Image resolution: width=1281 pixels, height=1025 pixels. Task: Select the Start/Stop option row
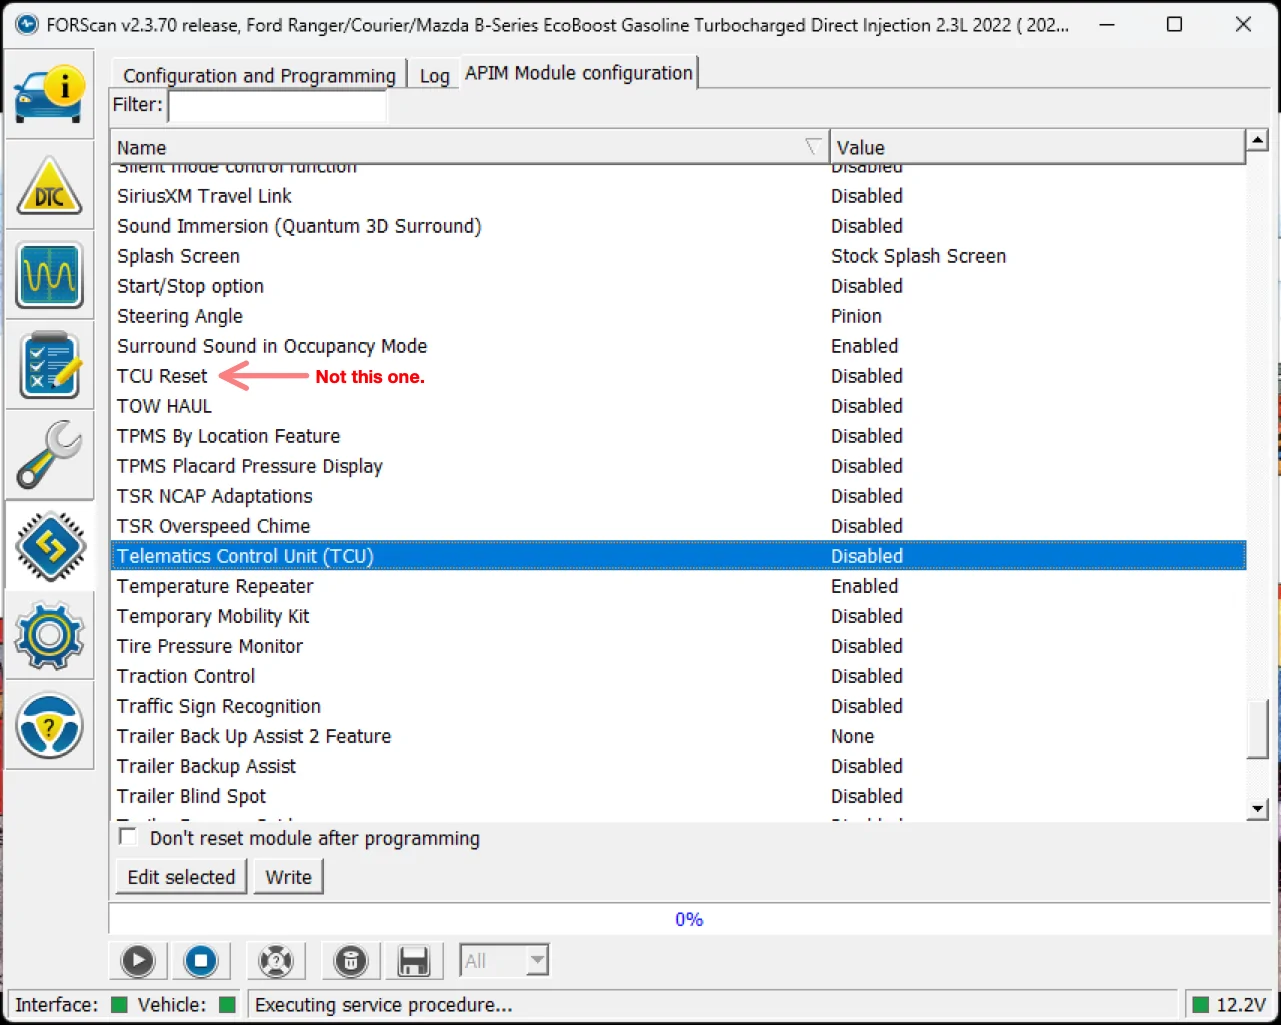pos(678,286)
